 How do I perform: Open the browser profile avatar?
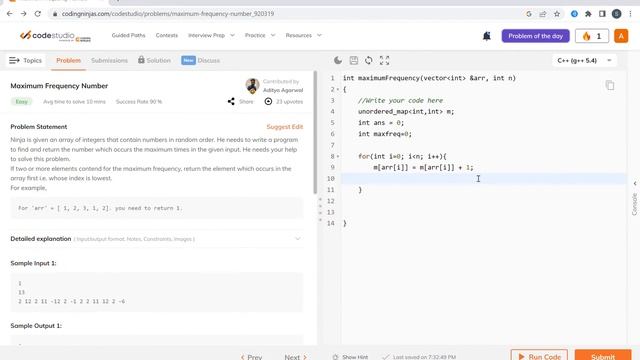pyautogui.click(x=616, y=14)
